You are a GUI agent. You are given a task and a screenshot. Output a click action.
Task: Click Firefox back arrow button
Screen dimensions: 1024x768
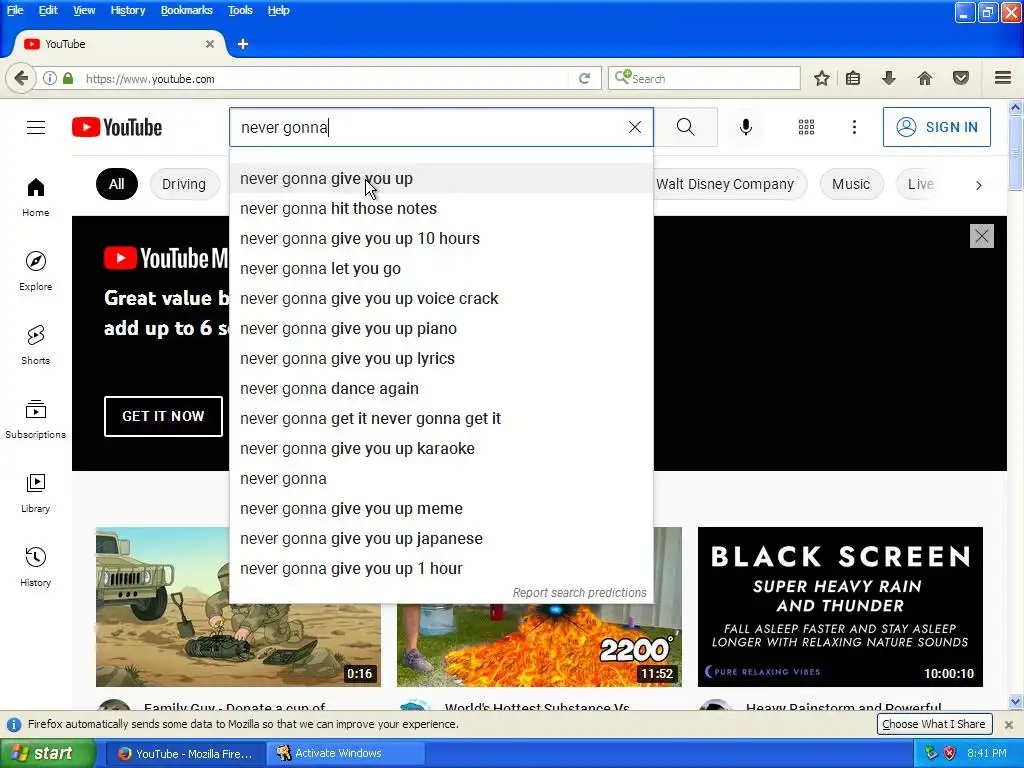point(20,78)
